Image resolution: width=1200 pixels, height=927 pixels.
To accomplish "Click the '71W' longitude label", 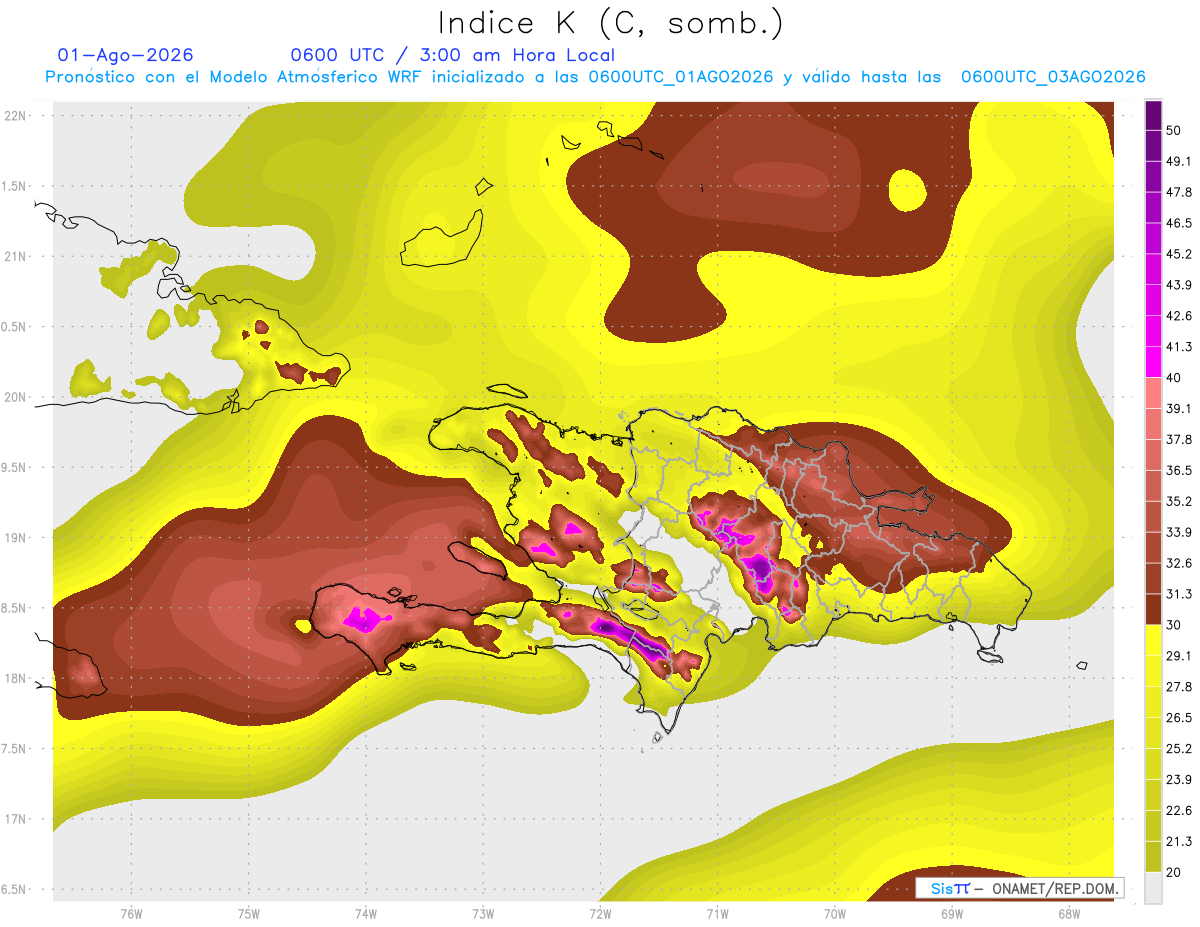I will (717, 914).
